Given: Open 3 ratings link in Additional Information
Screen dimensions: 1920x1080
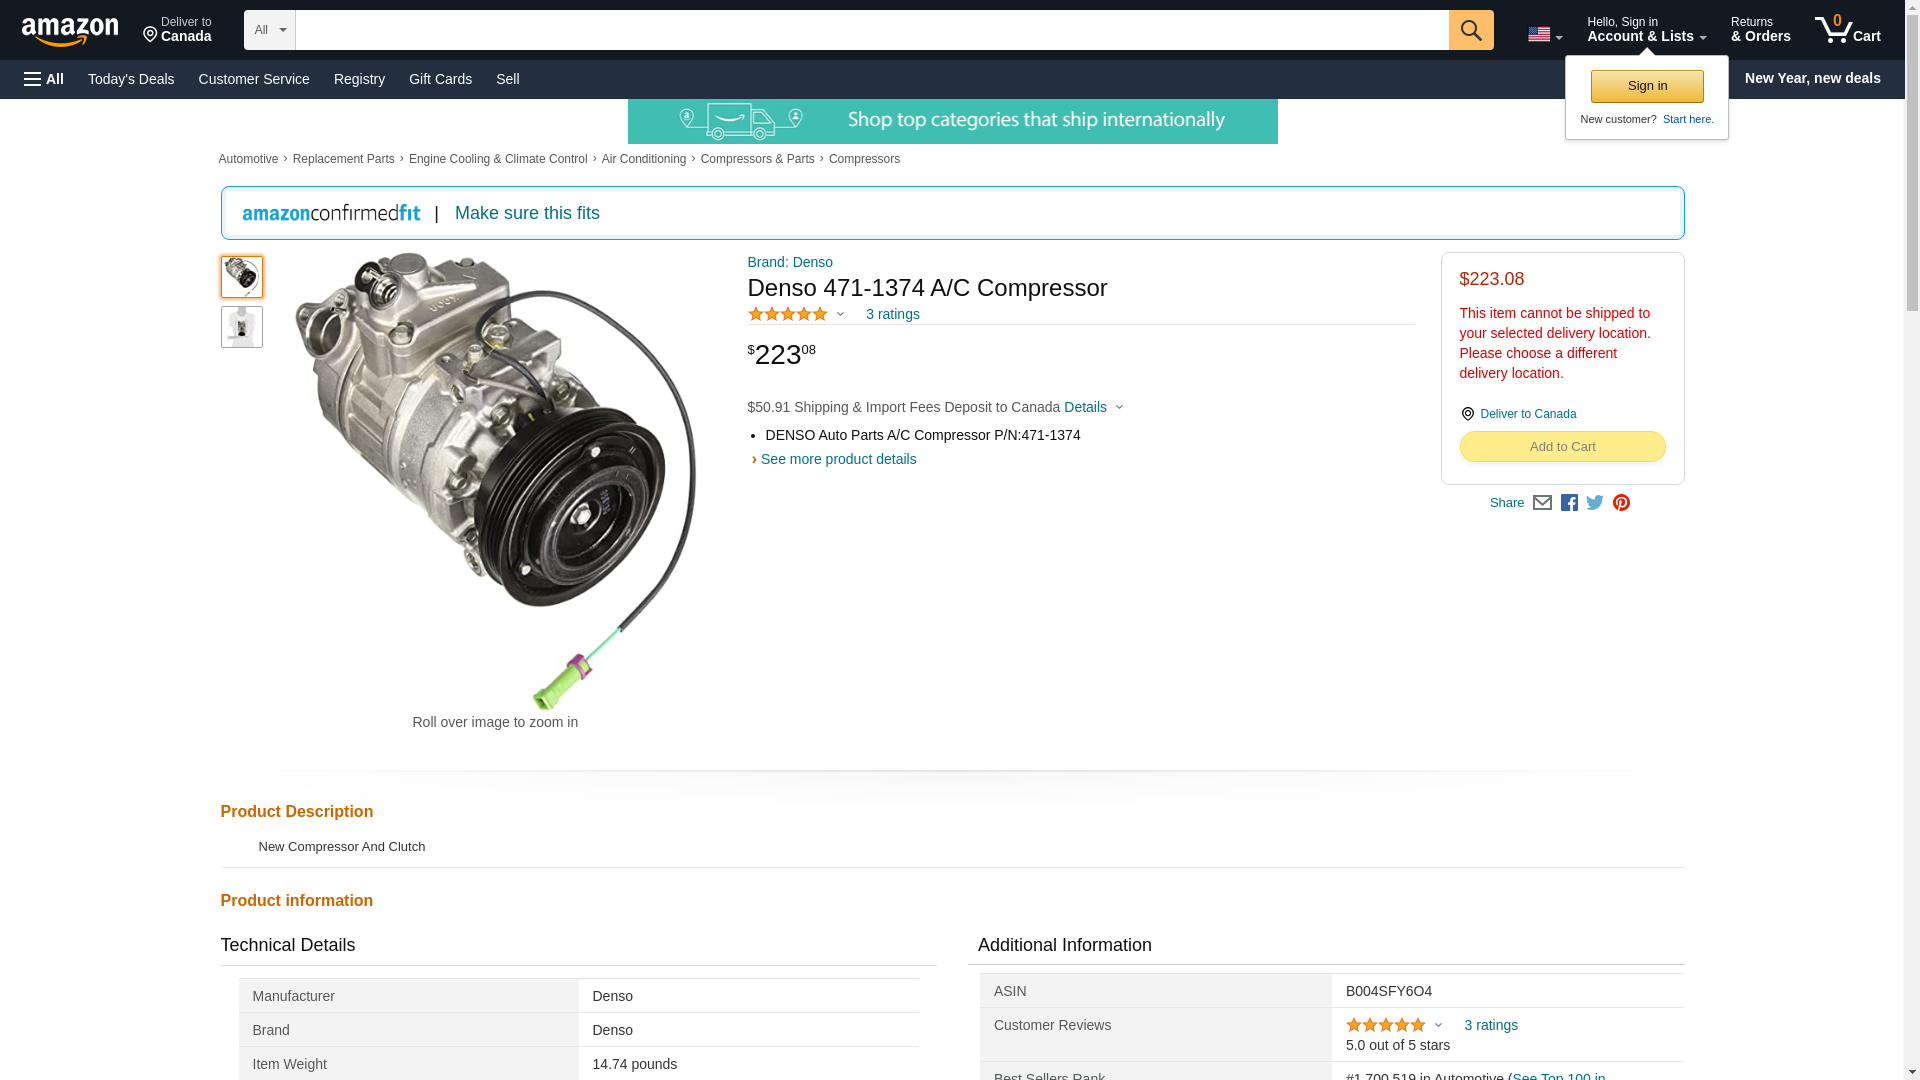Looking at the screenshot, I should (x=1490, y=1025).
